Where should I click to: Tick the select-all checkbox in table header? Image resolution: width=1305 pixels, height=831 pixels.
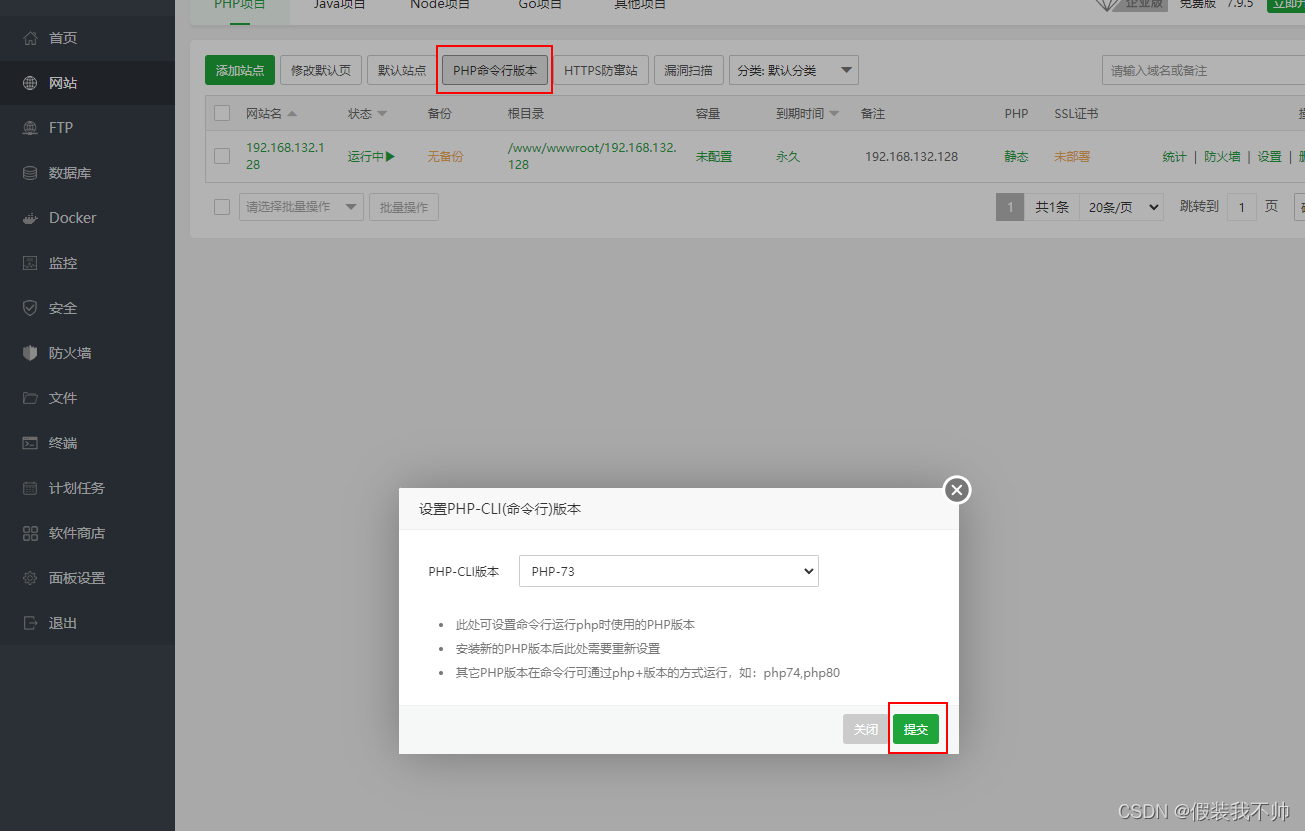point(222,114)
